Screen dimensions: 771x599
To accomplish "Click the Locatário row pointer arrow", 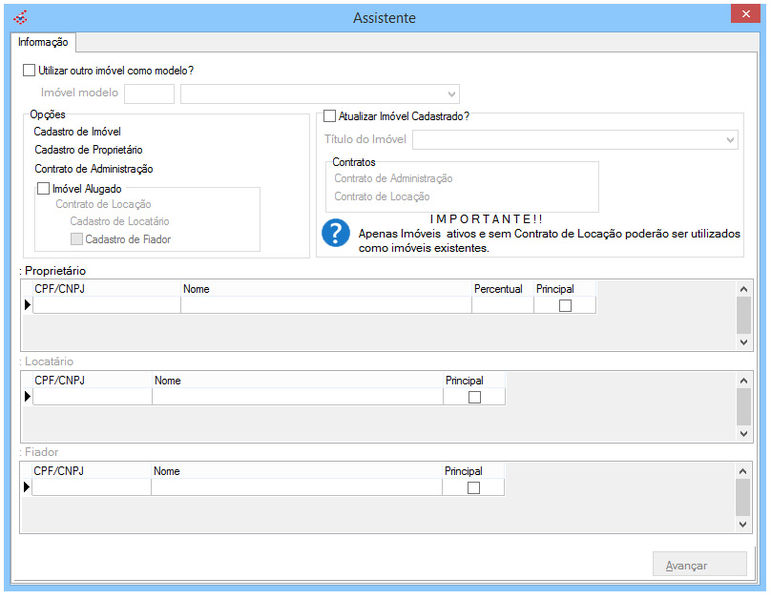I will coord(27,397).
